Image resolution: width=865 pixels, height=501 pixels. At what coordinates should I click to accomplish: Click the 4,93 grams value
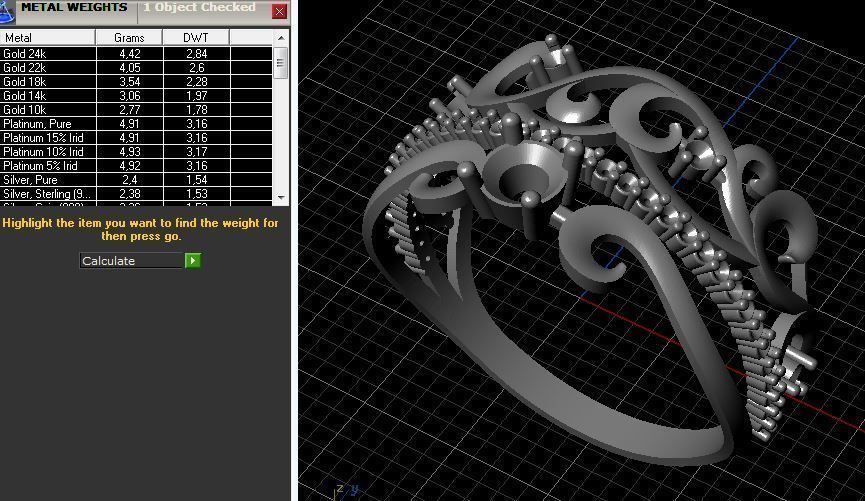pyautogui.click(x=130, y=152)
